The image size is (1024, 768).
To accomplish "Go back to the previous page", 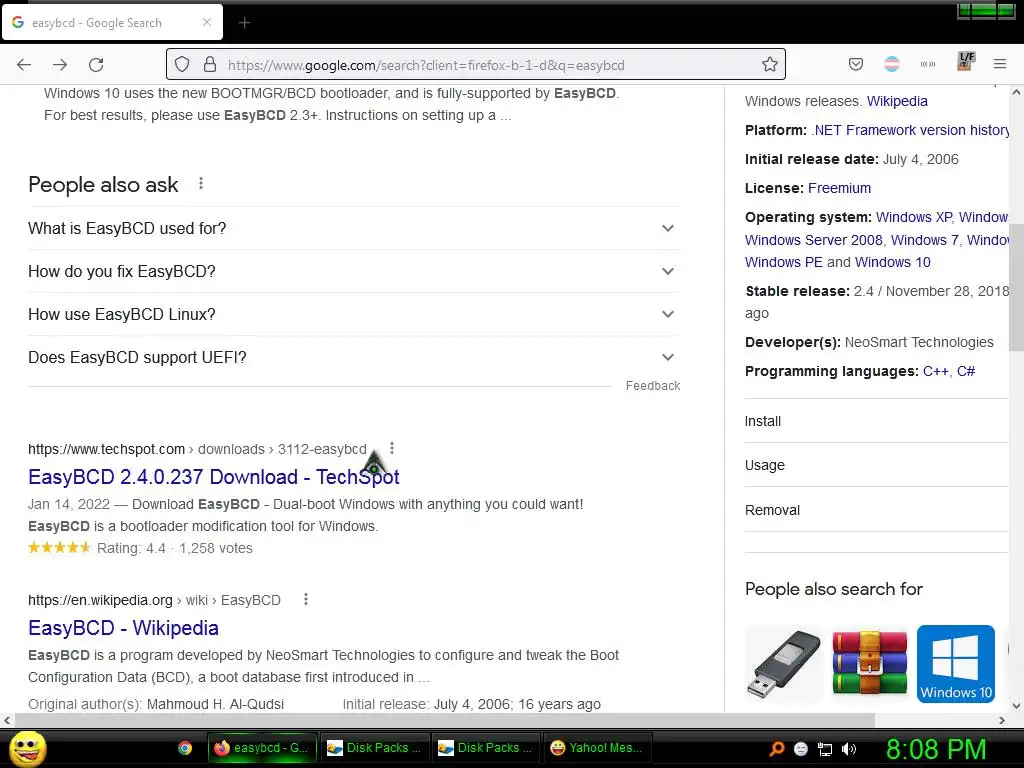I will coord(24,65).
